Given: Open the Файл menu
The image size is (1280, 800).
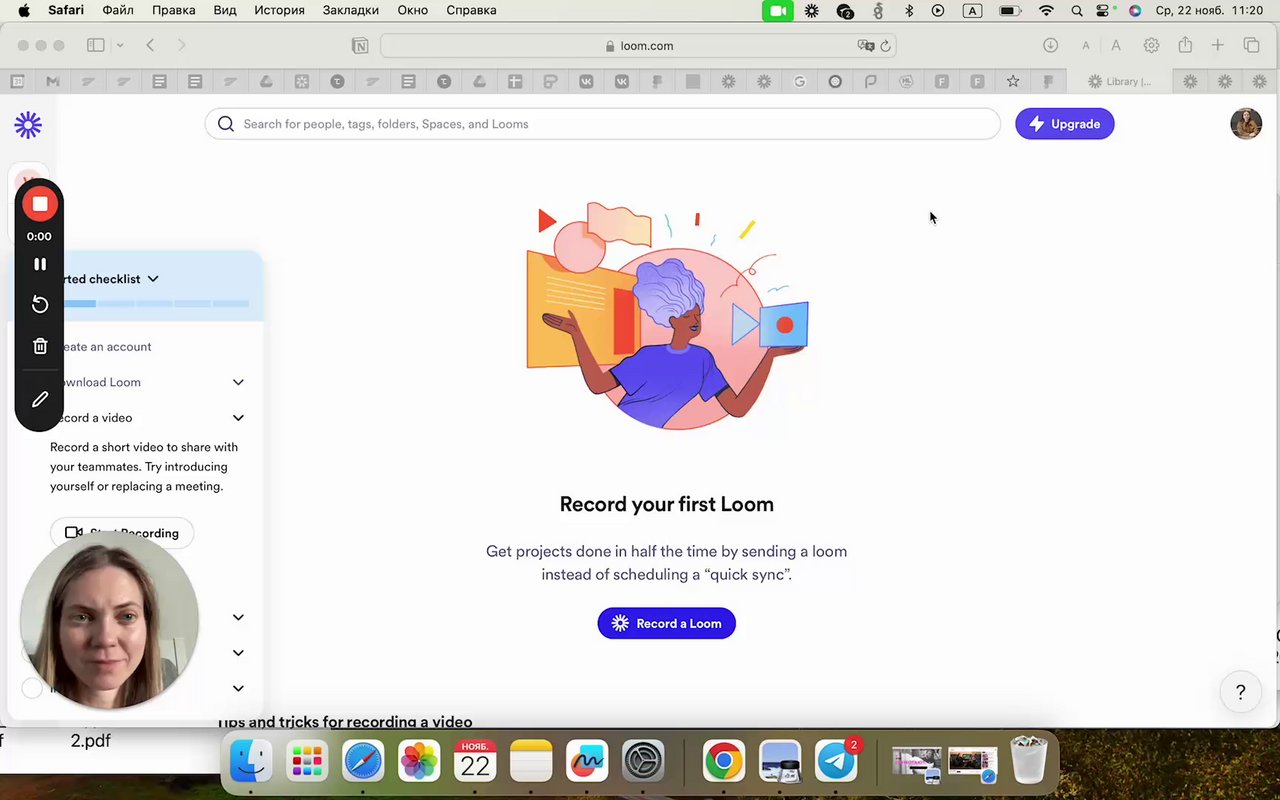Looking at the screenshot, I should coord(118,10).
